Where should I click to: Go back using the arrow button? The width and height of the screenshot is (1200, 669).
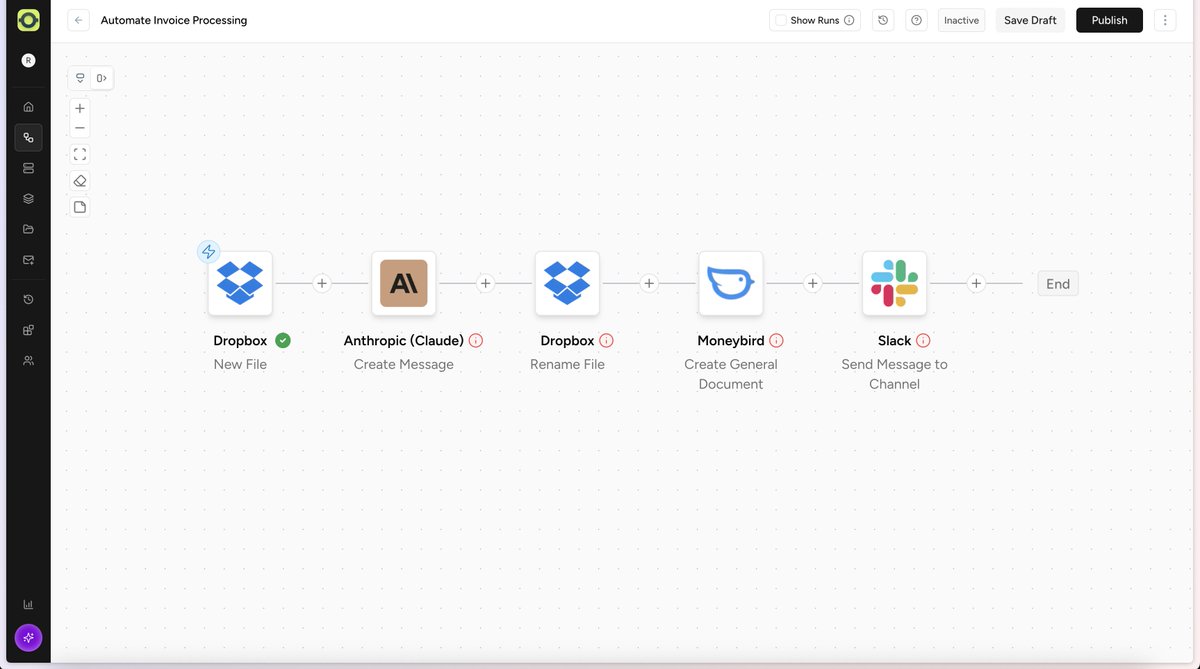78,20
